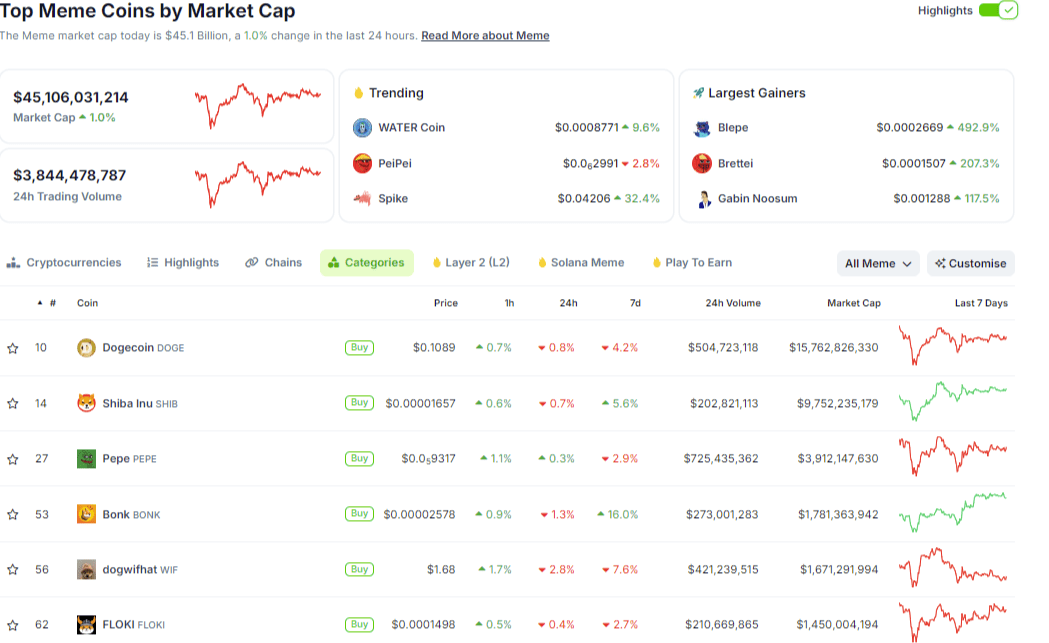Screen dimensions: 1049x643
Task: Favorite Dogecoin with the star icon
Action: pyautogui.click(x=13, y=348)
